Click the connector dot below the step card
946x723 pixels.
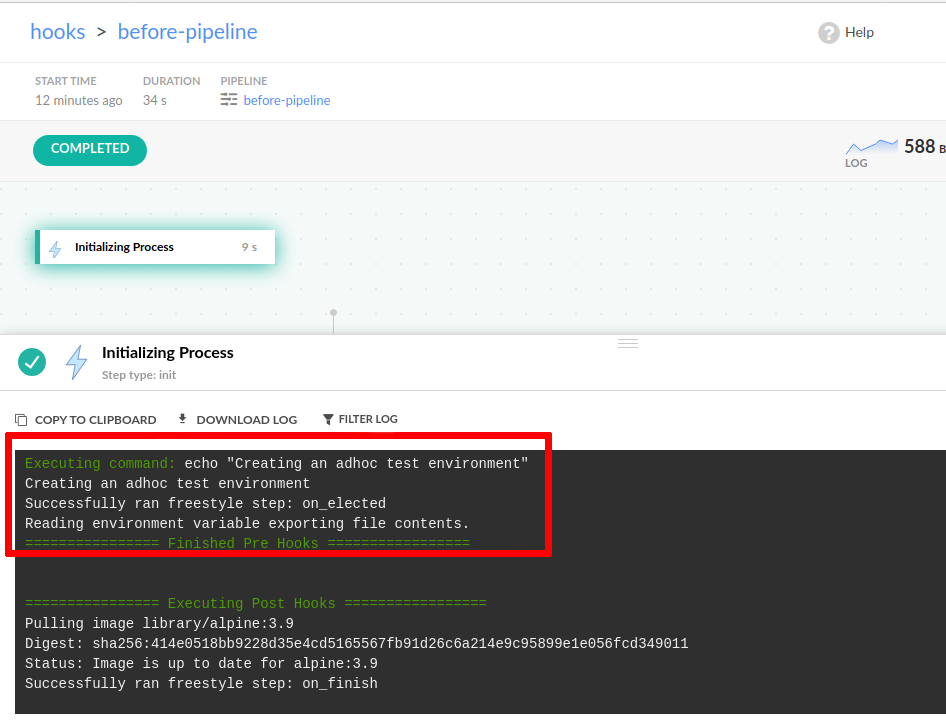333,313
